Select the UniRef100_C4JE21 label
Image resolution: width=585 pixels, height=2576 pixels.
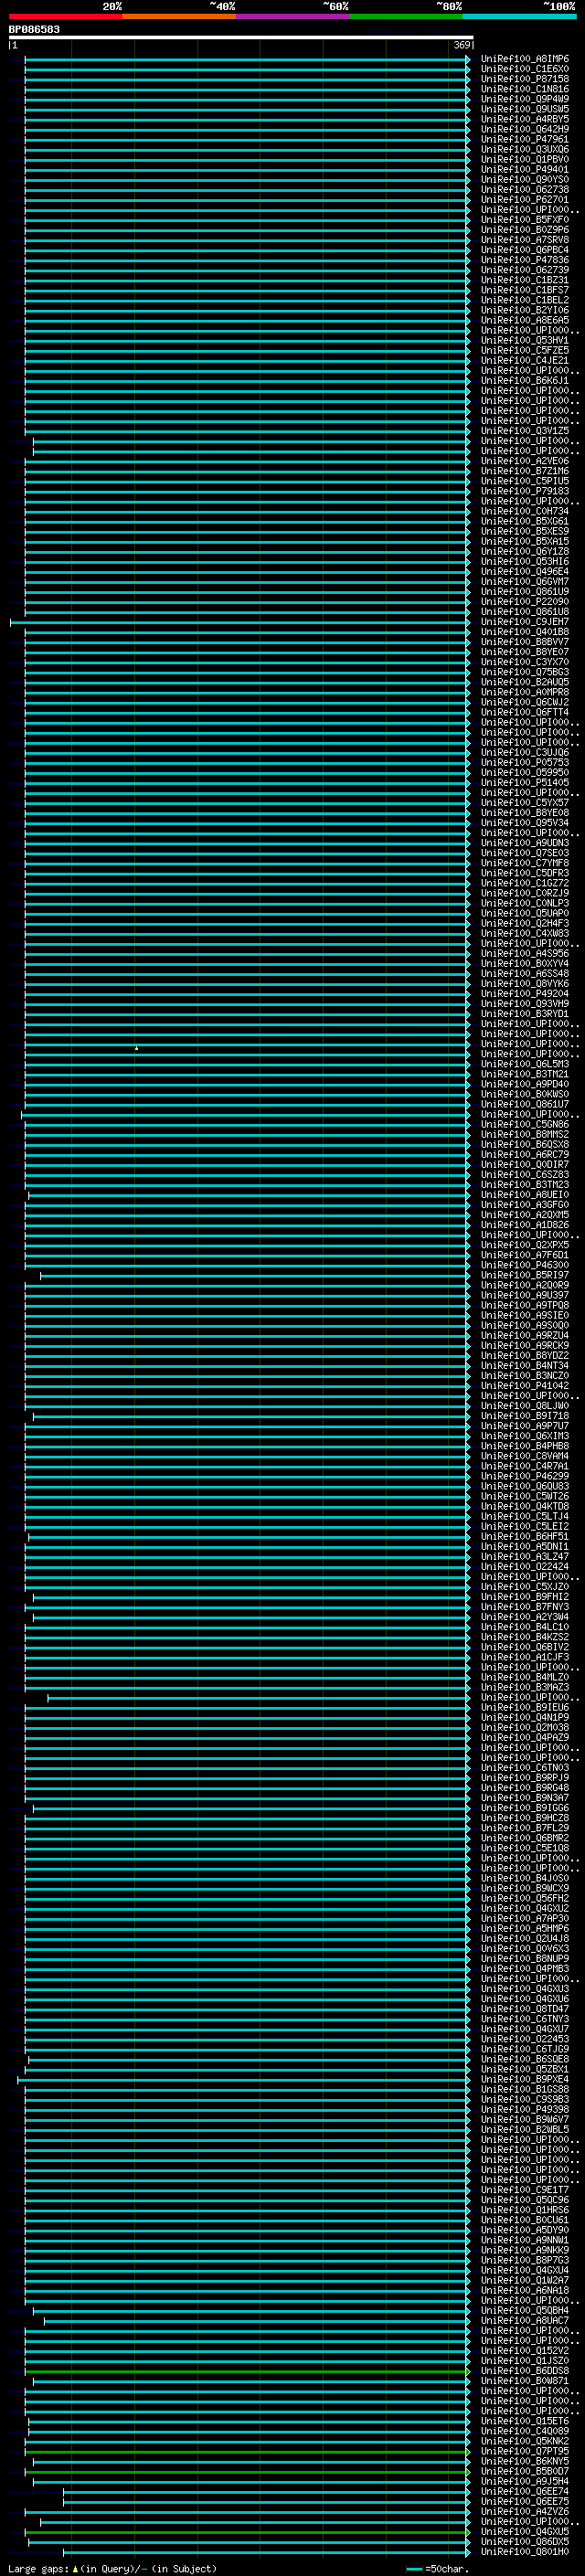[525, 360]
